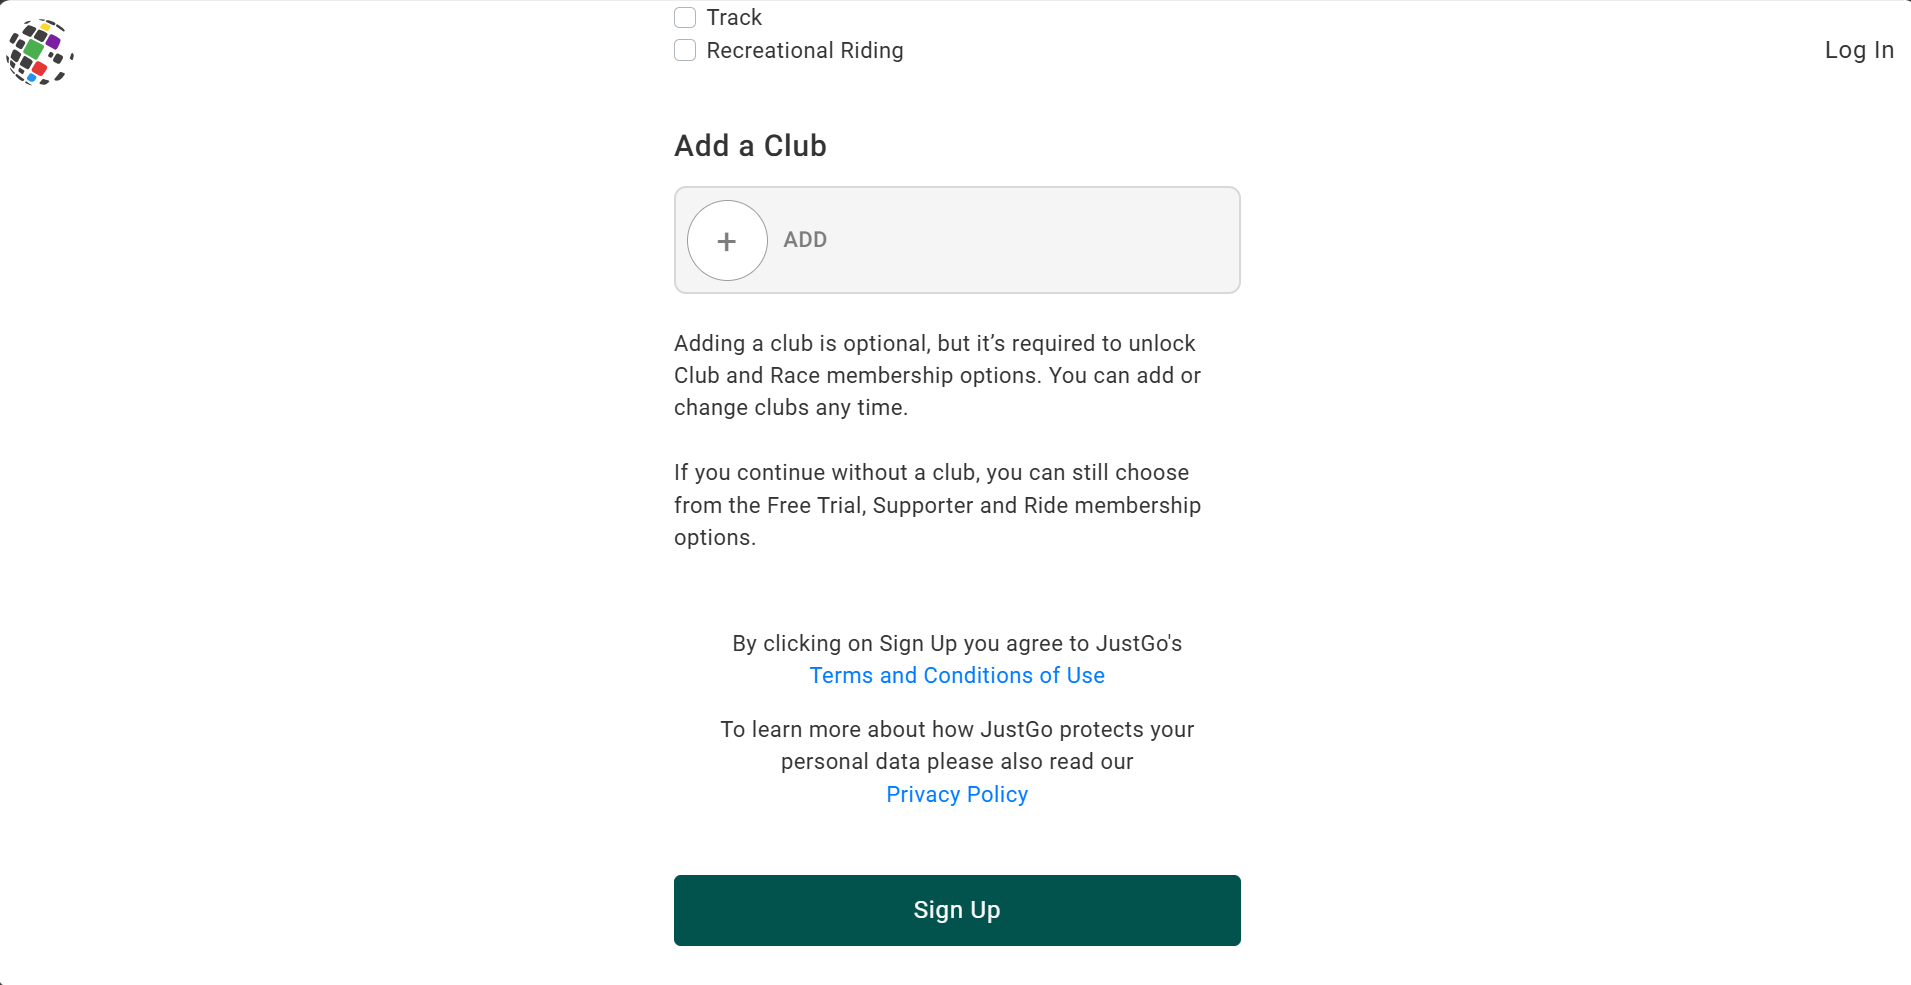1911x985 pixels.
Task: Click the ADD text in the club box
Action: coord(805,240)
